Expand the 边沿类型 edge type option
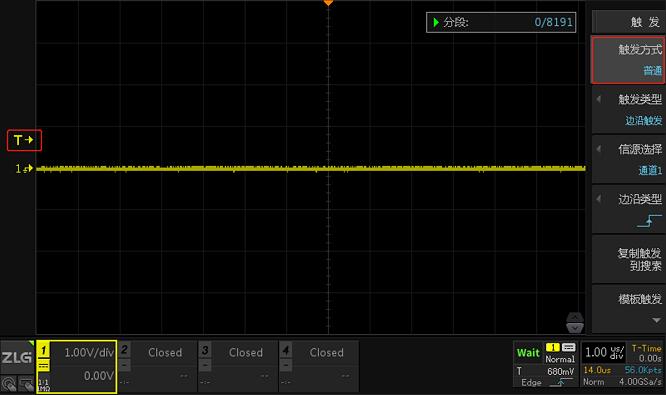 628,209
